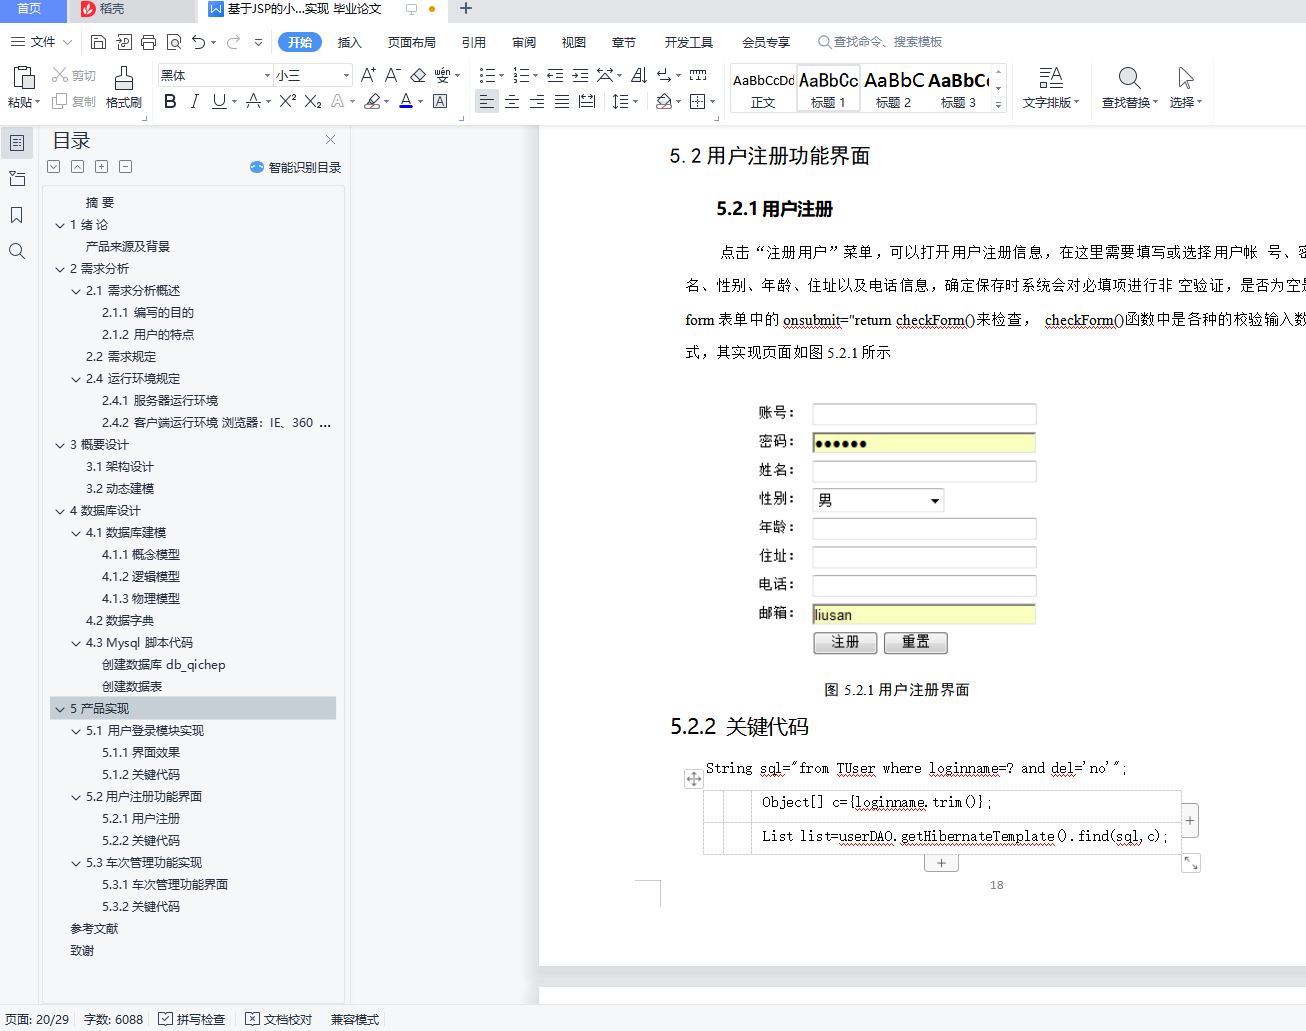Add a character border with the boxed A icon
This screenshot has width=1306, height=1031.
coord(440,101)
